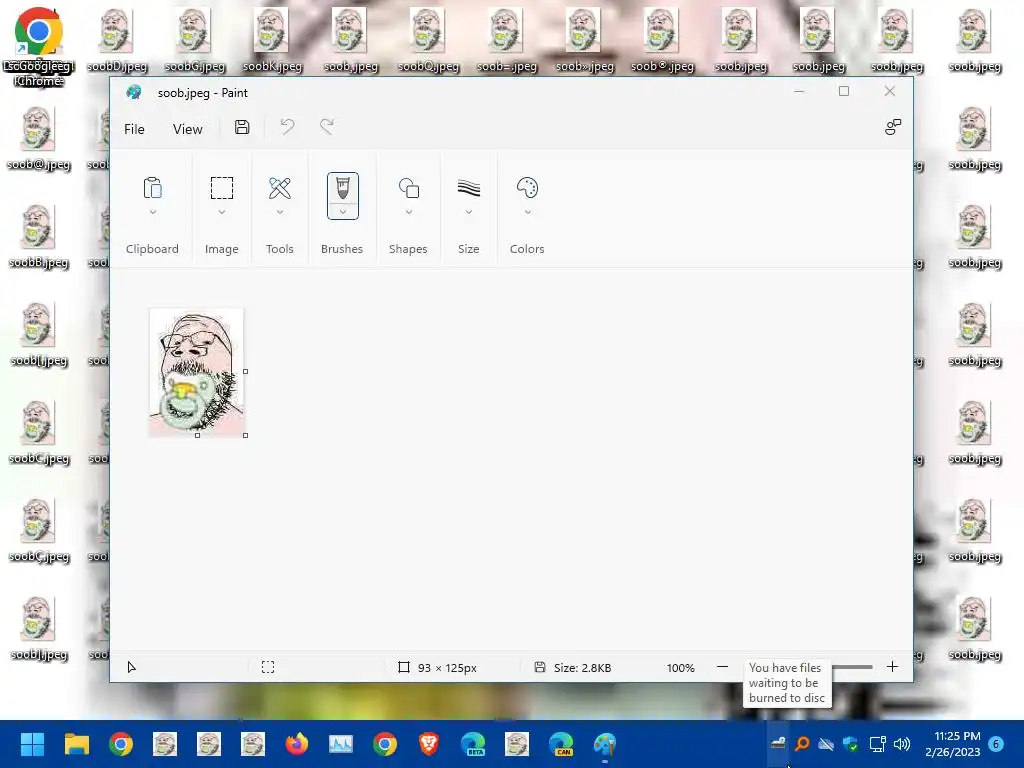Click the Redo arrow icon
The image size is (1024, 768).
pyautogui.click(x=327, y=127)
